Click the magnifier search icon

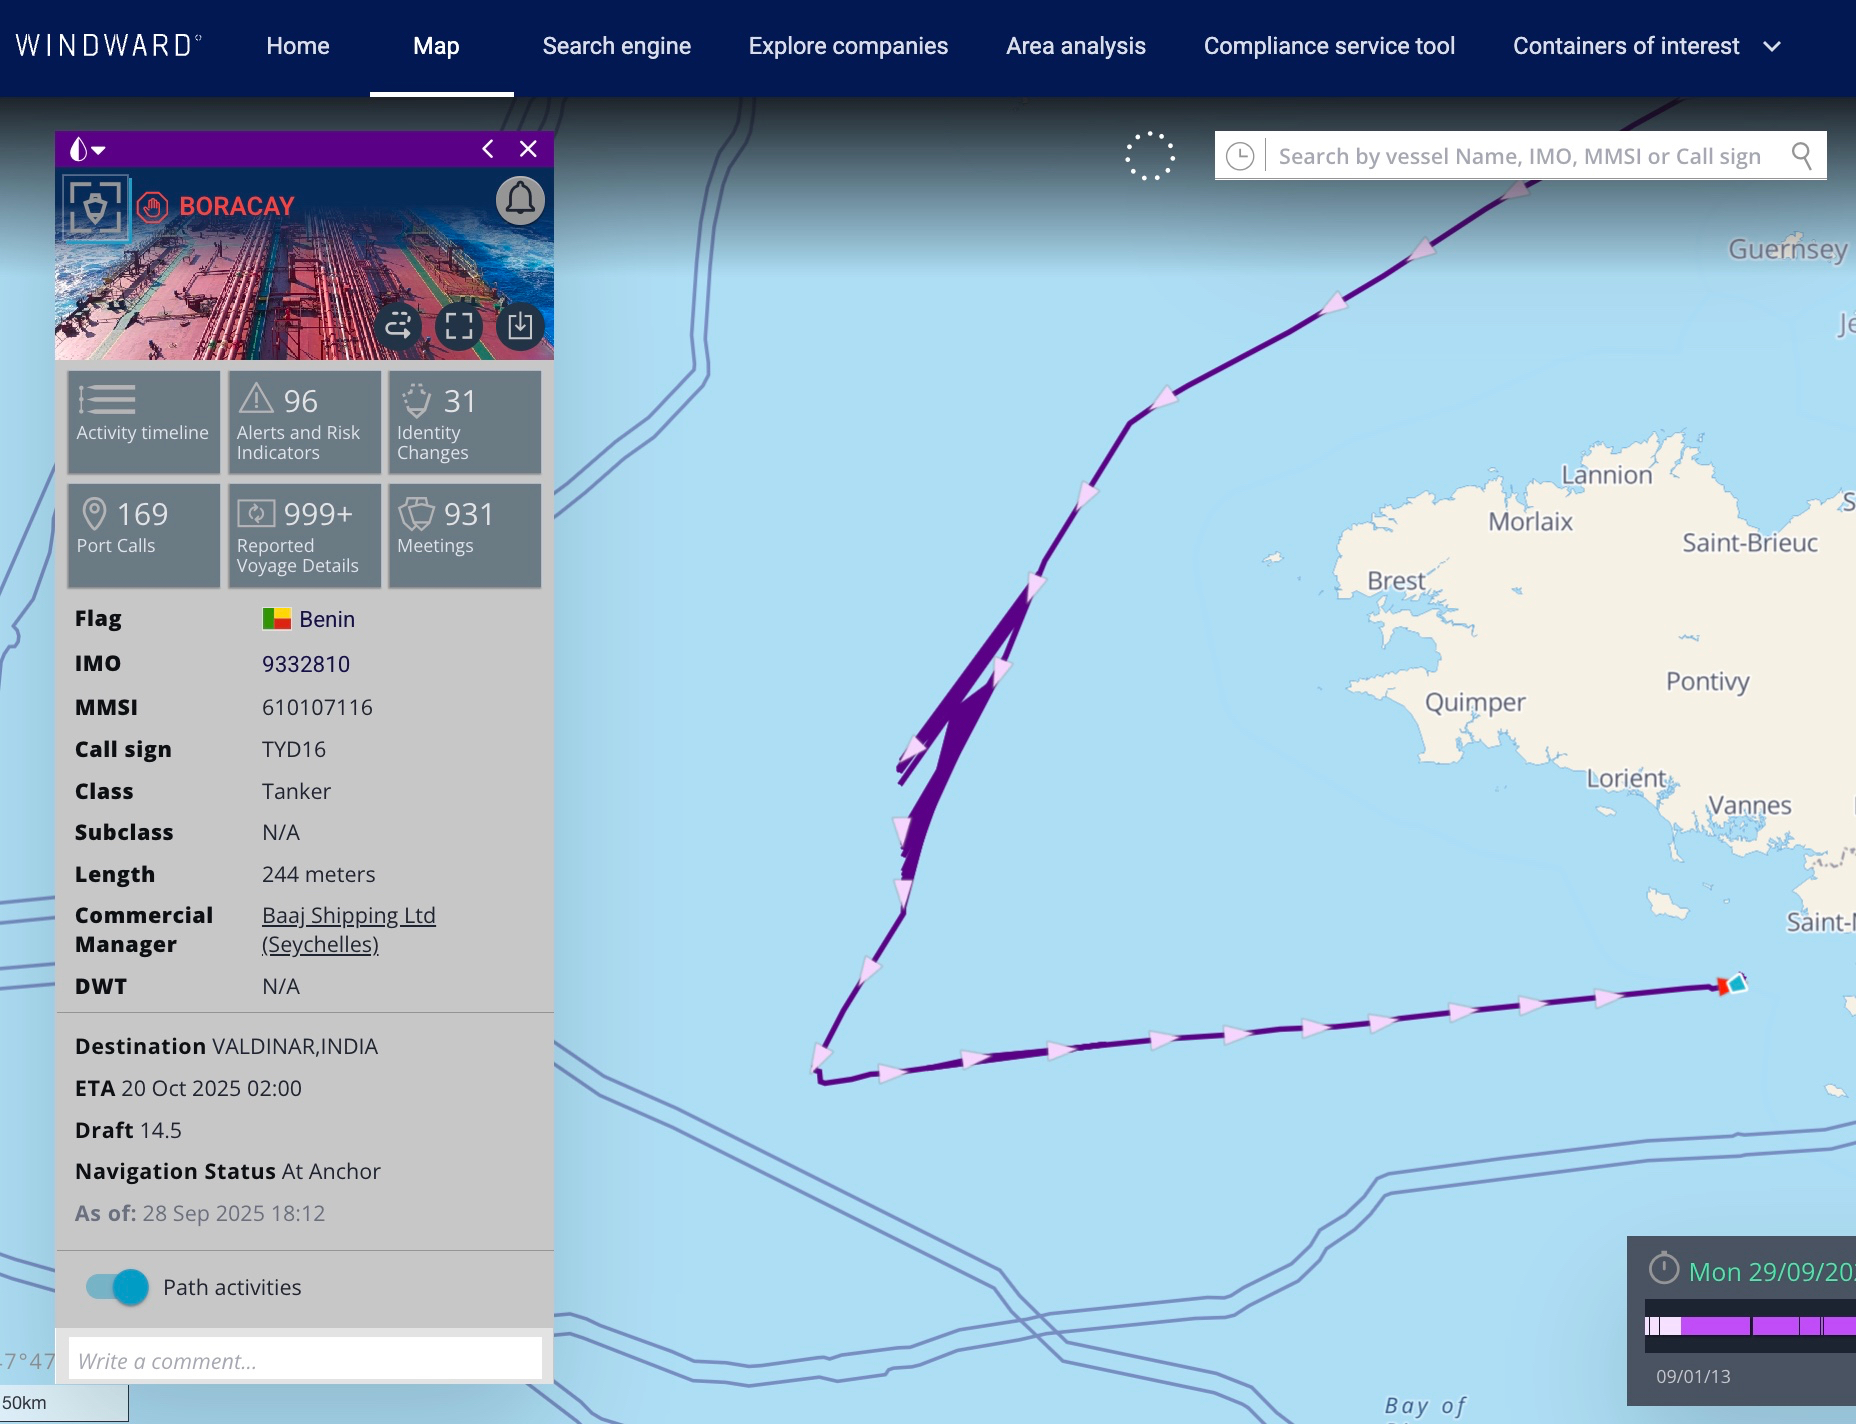(1801, 156)
